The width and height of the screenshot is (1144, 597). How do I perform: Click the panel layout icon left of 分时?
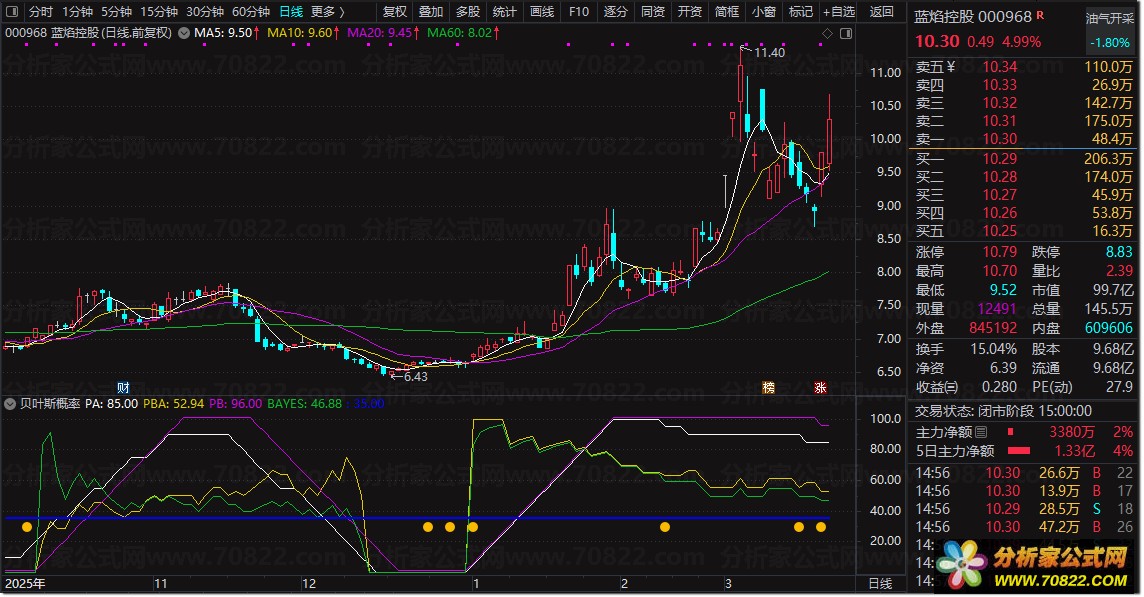point(12,12)
